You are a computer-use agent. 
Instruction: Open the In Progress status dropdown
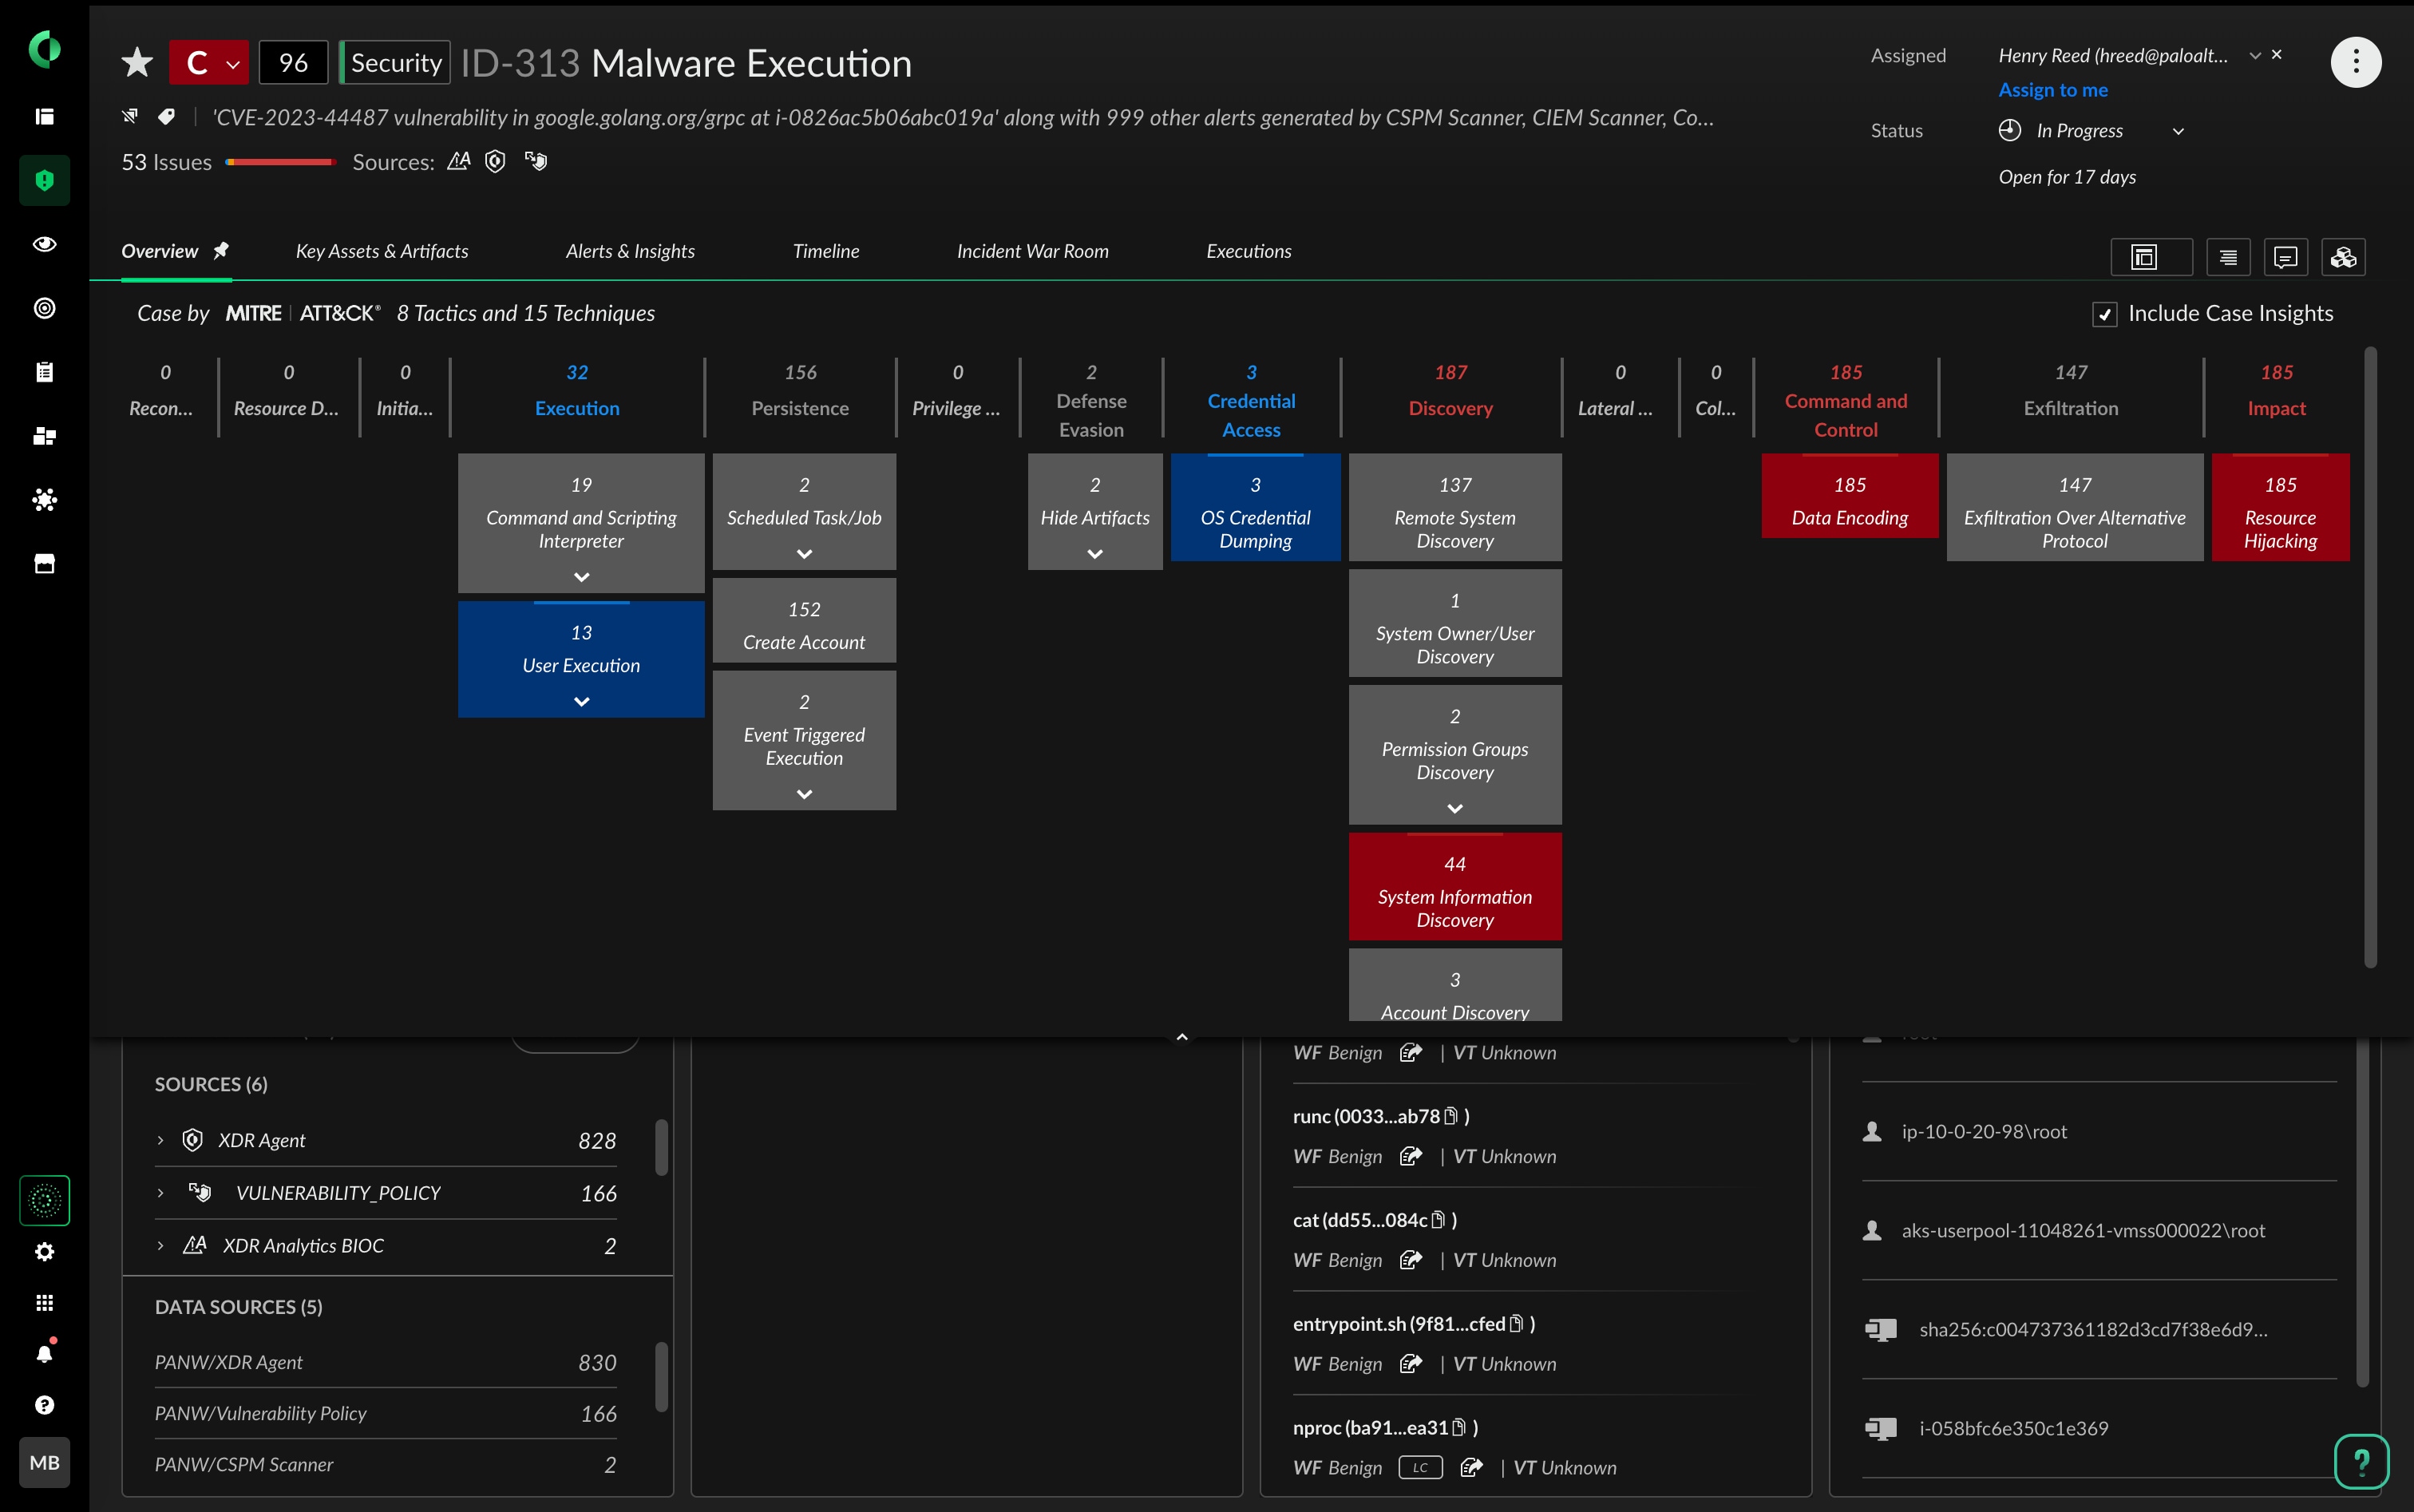pyautogui.click(x=2178, y=132)
